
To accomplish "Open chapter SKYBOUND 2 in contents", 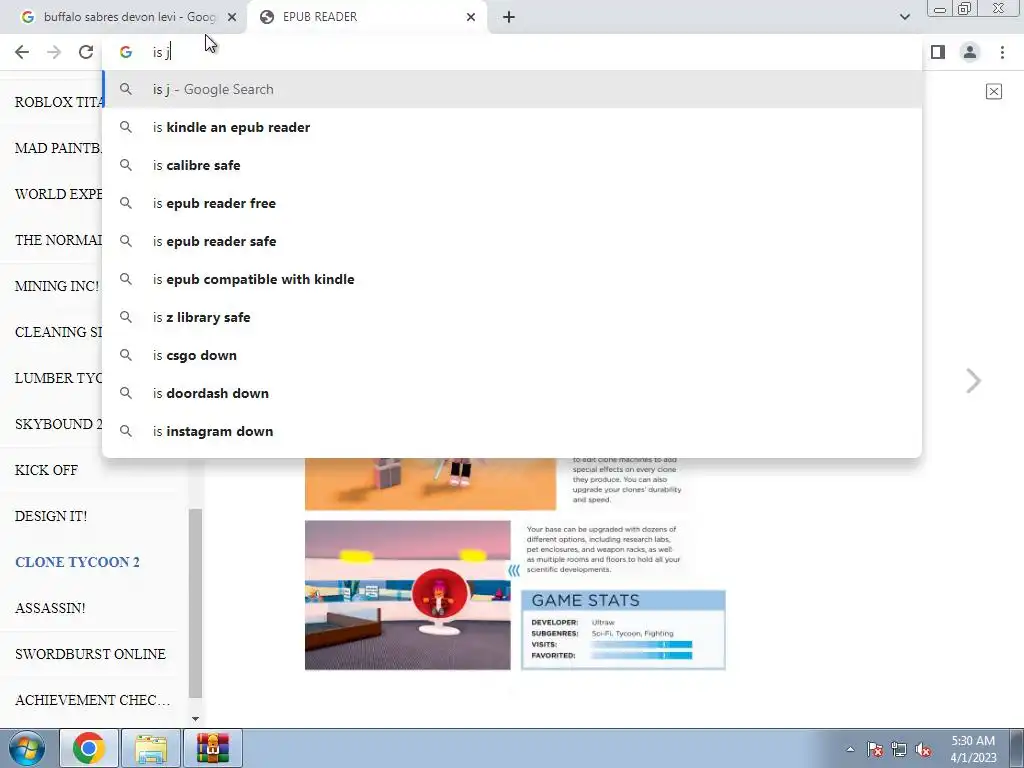I will tap(59, 424).
